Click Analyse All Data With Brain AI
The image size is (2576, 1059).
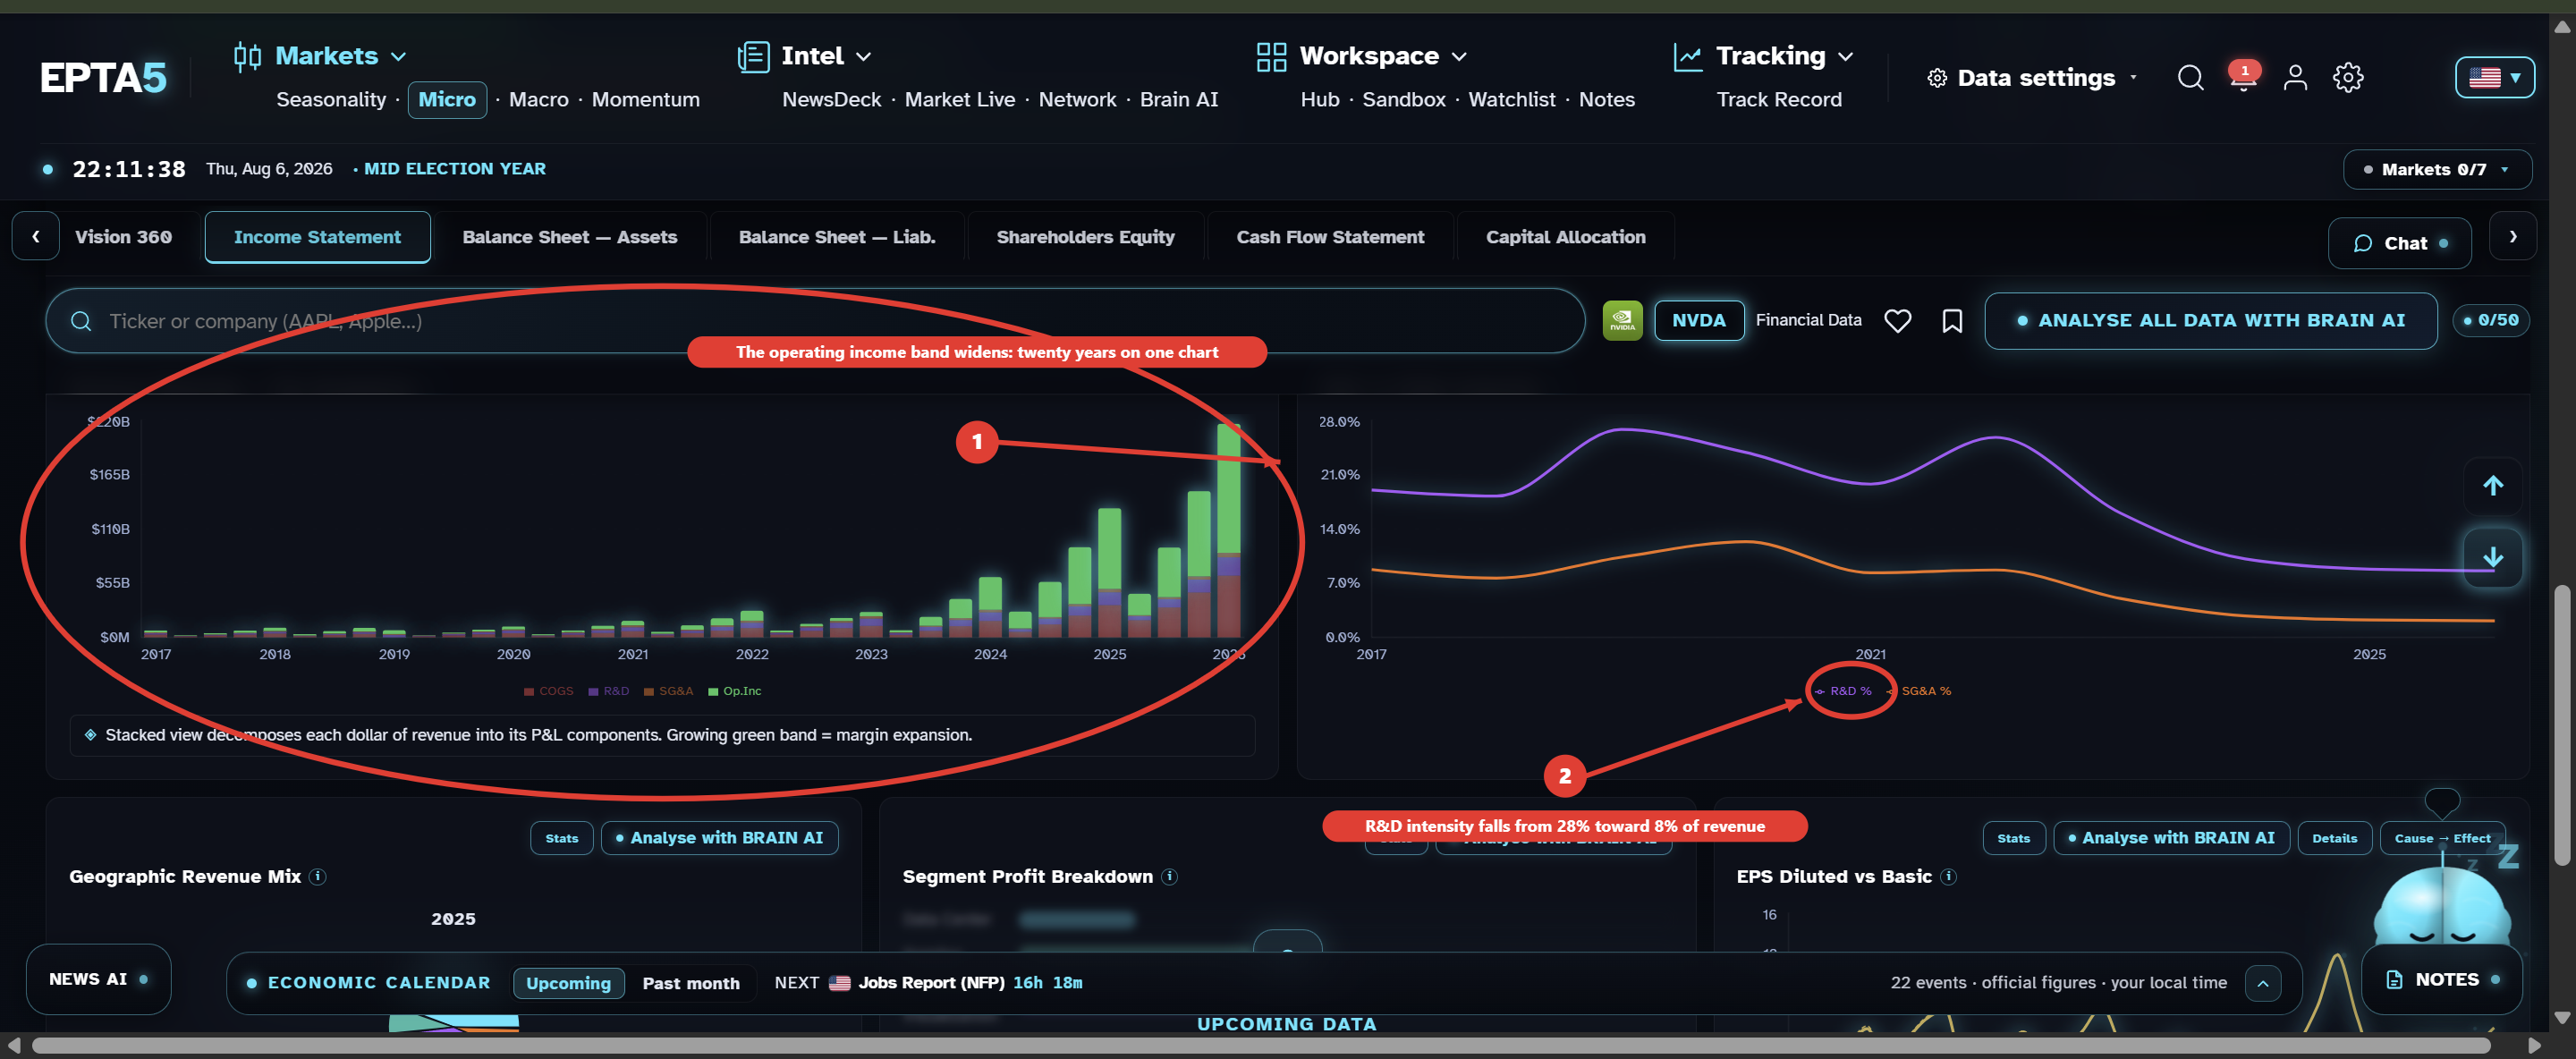click(x=2210, y=321)
